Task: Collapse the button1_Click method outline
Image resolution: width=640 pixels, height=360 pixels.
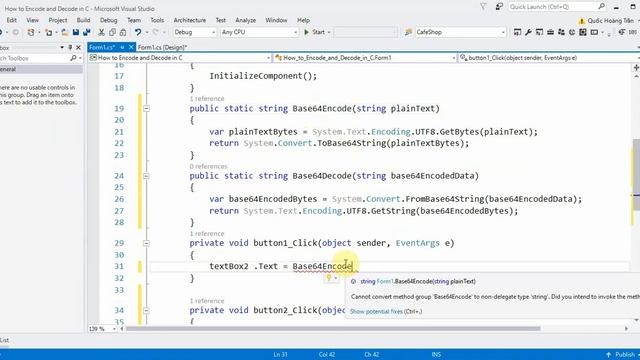Action: coord(146,243)
